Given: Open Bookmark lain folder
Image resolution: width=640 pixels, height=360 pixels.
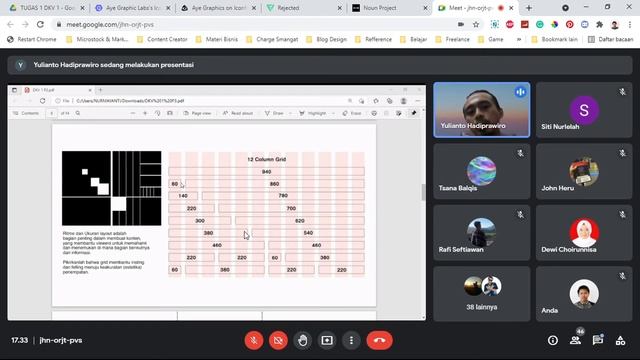Looking at the screenshot, I should (554, 39).
